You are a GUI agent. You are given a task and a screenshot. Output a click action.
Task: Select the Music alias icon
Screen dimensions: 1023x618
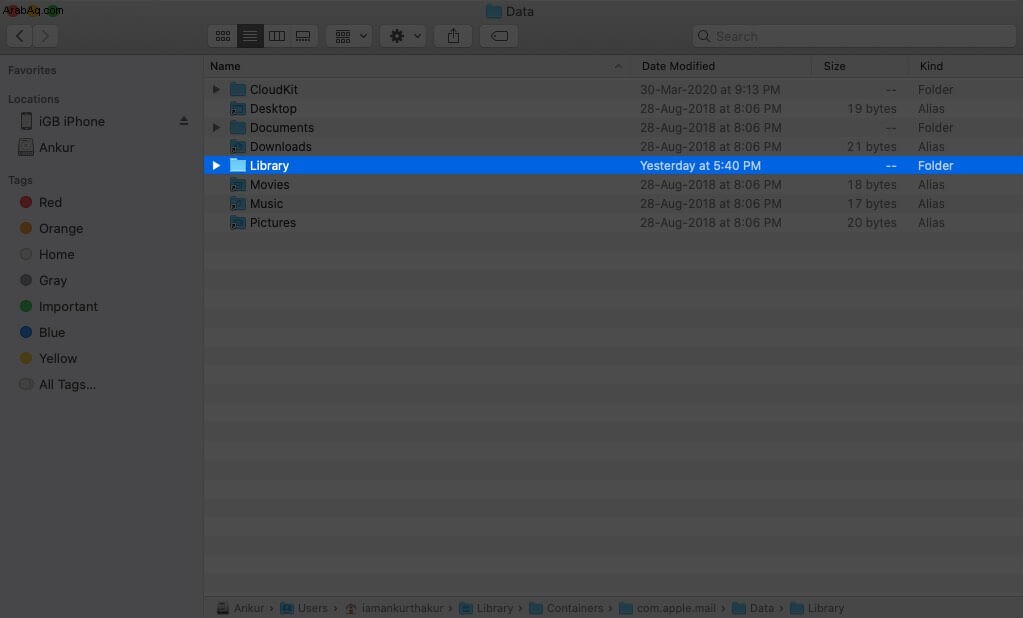[238, 204]
